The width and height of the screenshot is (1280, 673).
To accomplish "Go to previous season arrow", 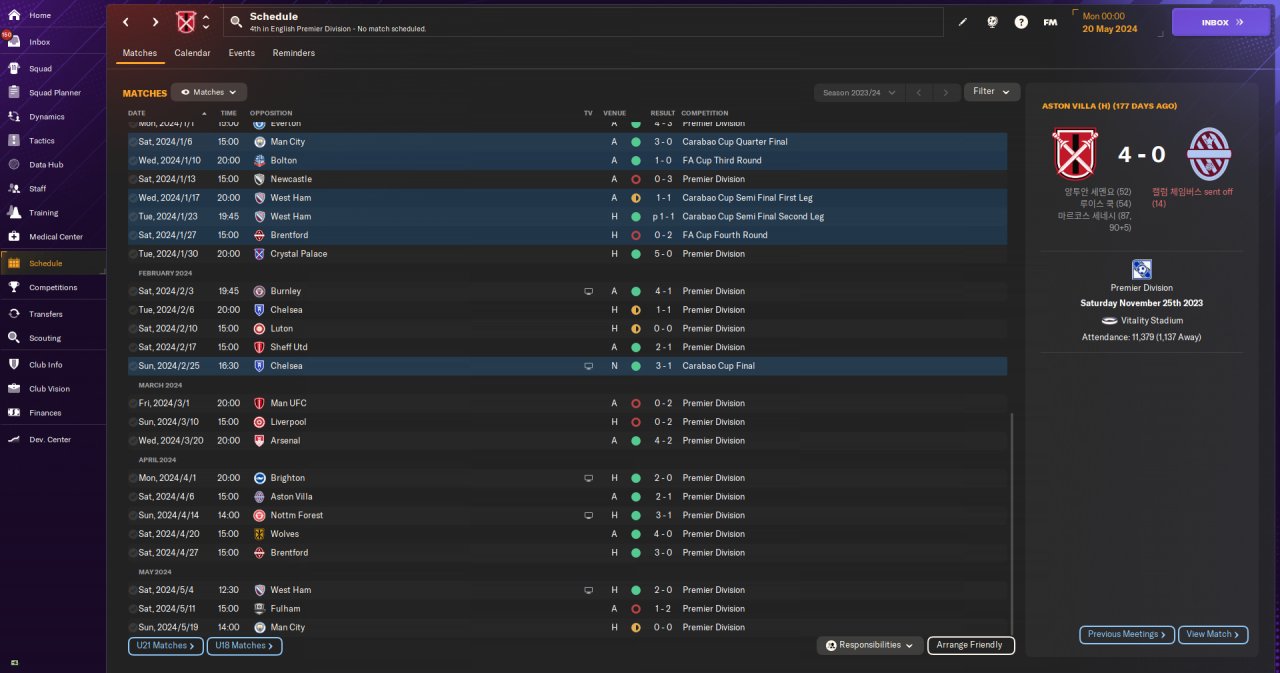I will click(919, 93).
